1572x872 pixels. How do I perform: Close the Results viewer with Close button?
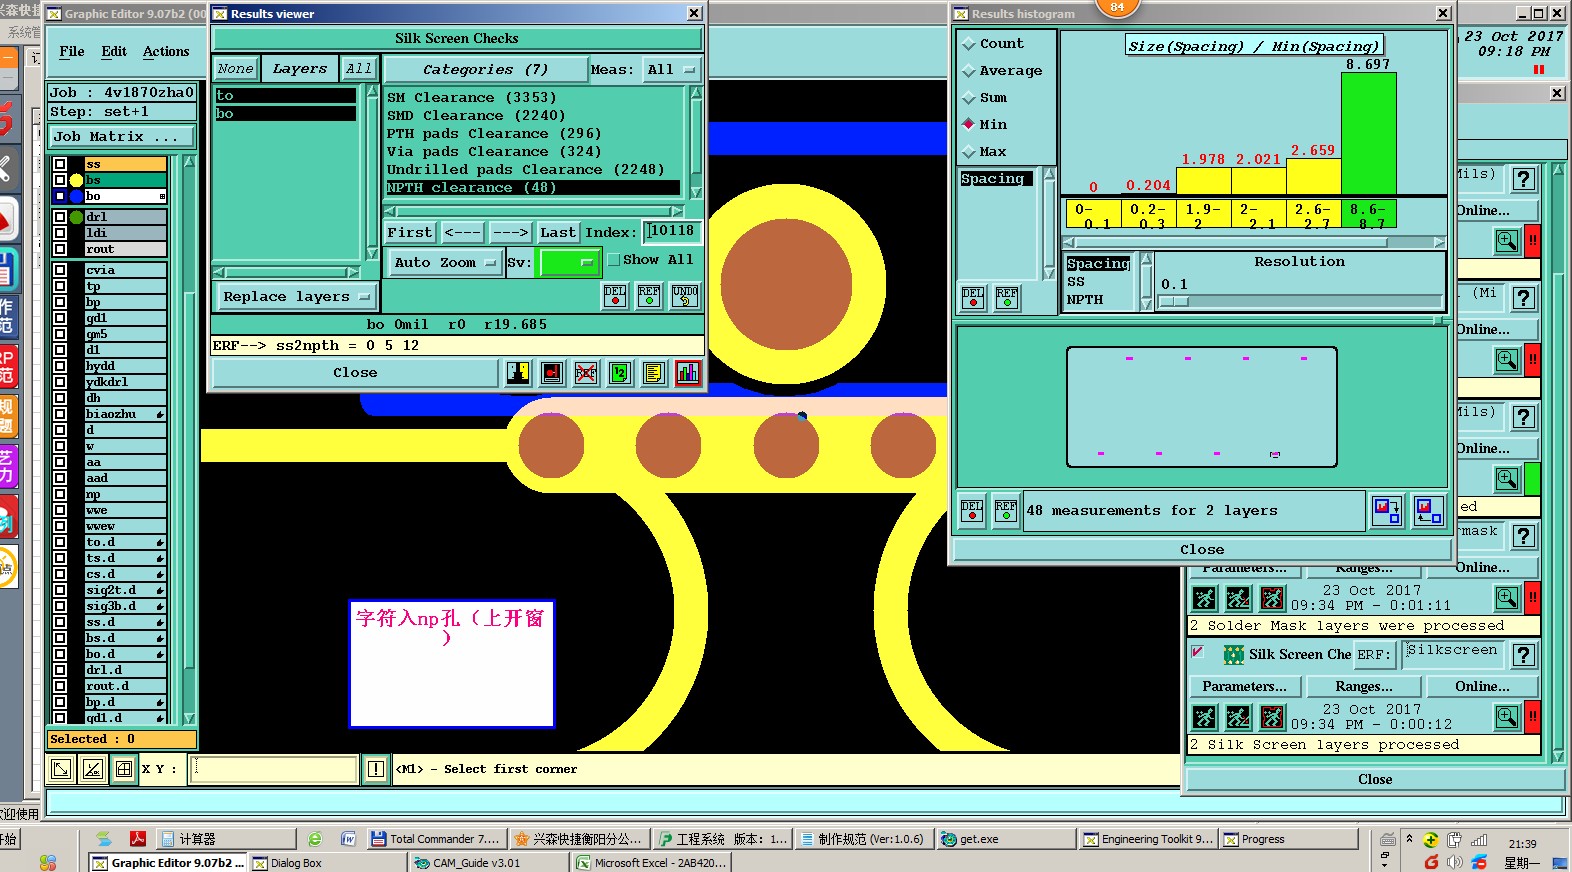(x=355, y=373)
